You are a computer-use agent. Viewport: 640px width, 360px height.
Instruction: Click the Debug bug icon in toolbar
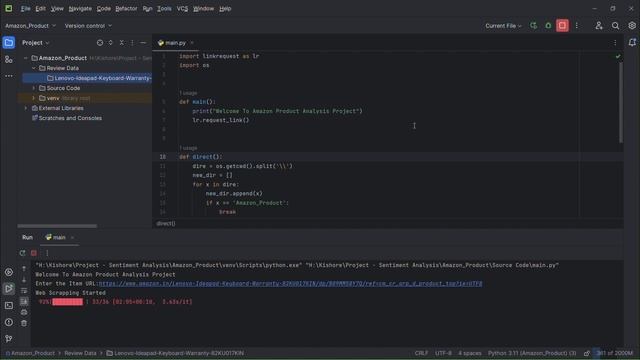(548, 26)
